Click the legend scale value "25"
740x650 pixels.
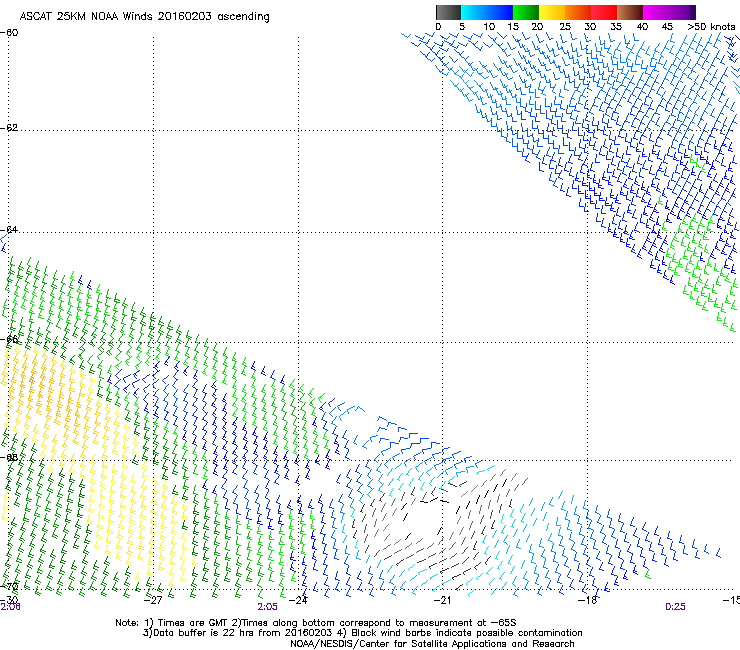(565, 27)
